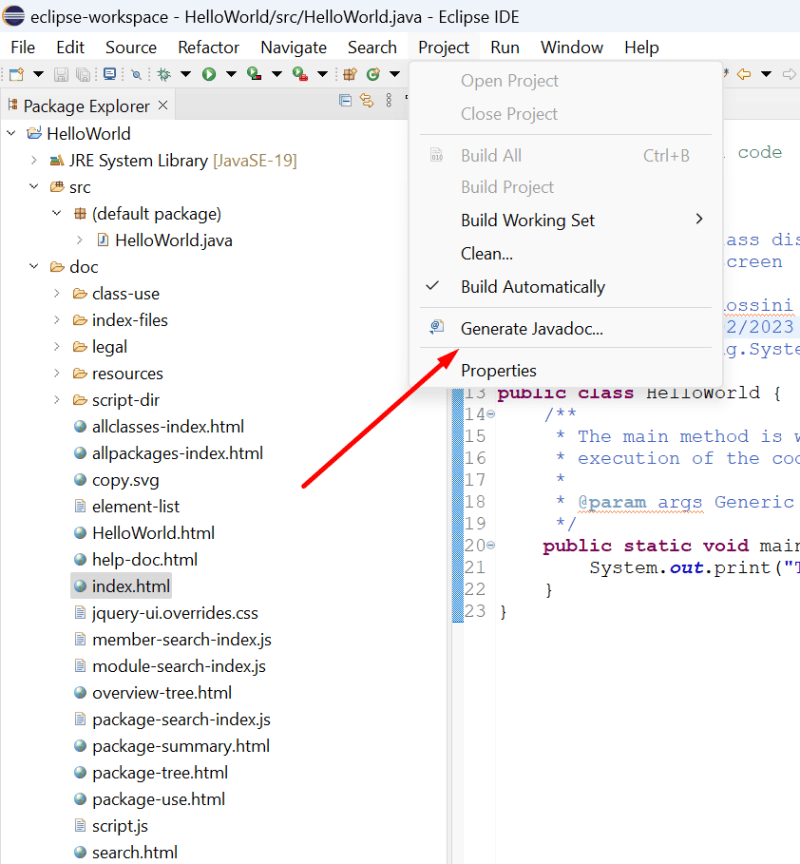Image resolution: width=800 pixels, height=864 pixels.
Task: Expand the index-files folder
Action: (x=57, y=320)
